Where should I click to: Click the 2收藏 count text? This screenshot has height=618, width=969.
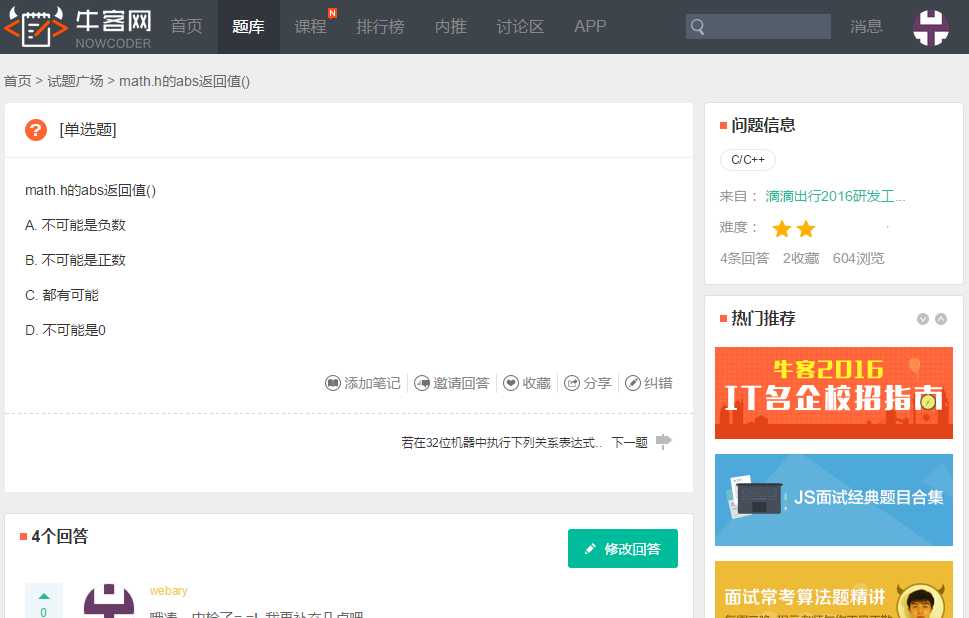tap(801, 258)
